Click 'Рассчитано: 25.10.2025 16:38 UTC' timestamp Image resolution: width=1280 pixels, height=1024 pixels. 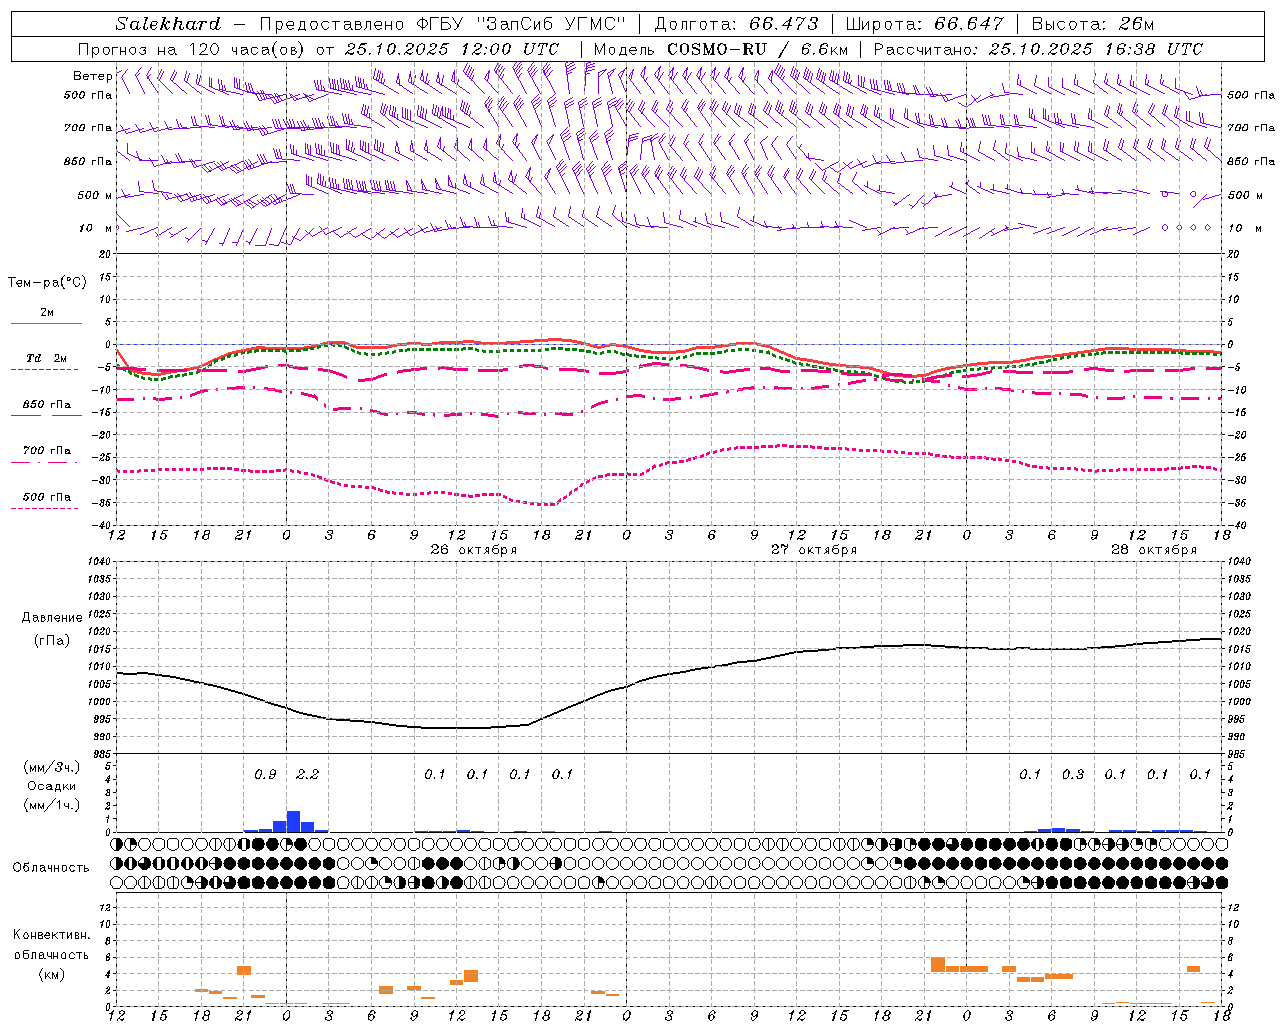pyautogui.click(x=1038, y=49)
